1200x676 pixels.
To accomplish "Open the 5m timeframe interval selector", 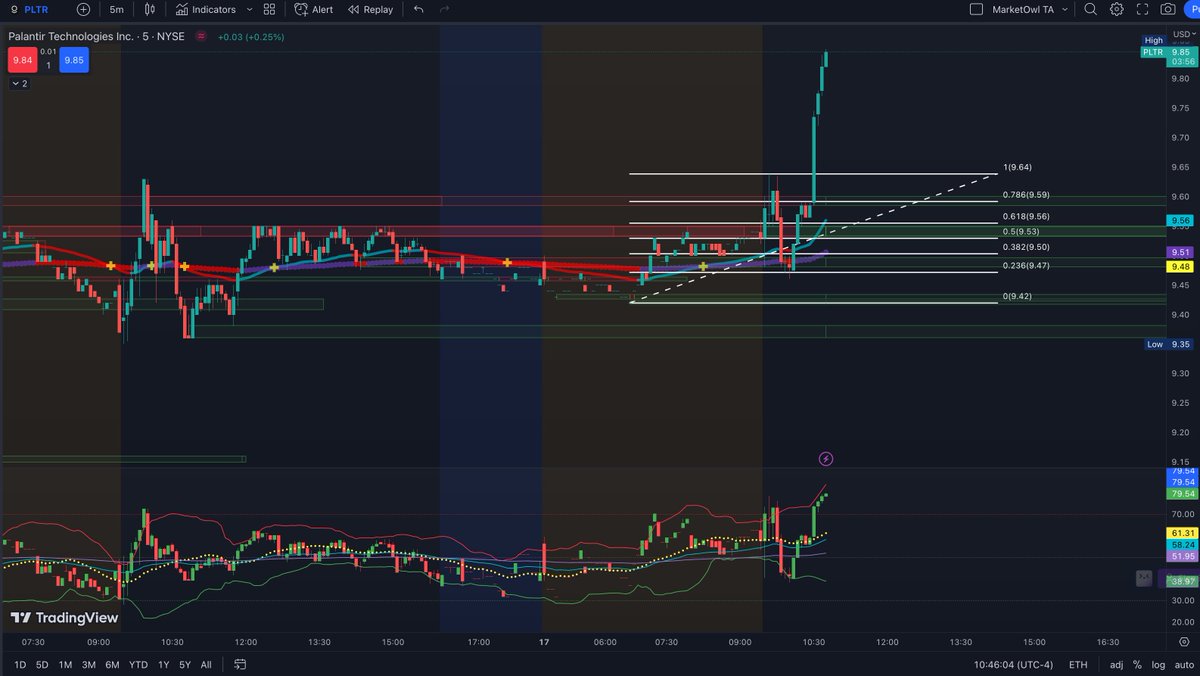I will click(x=117, y=9).
